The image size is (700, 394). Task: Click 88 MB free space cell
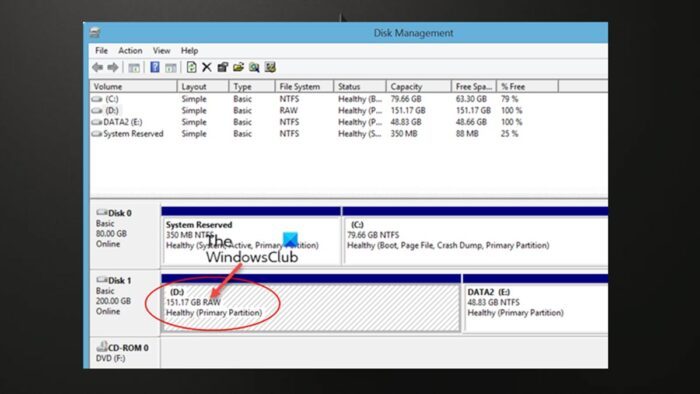[467, 134]
